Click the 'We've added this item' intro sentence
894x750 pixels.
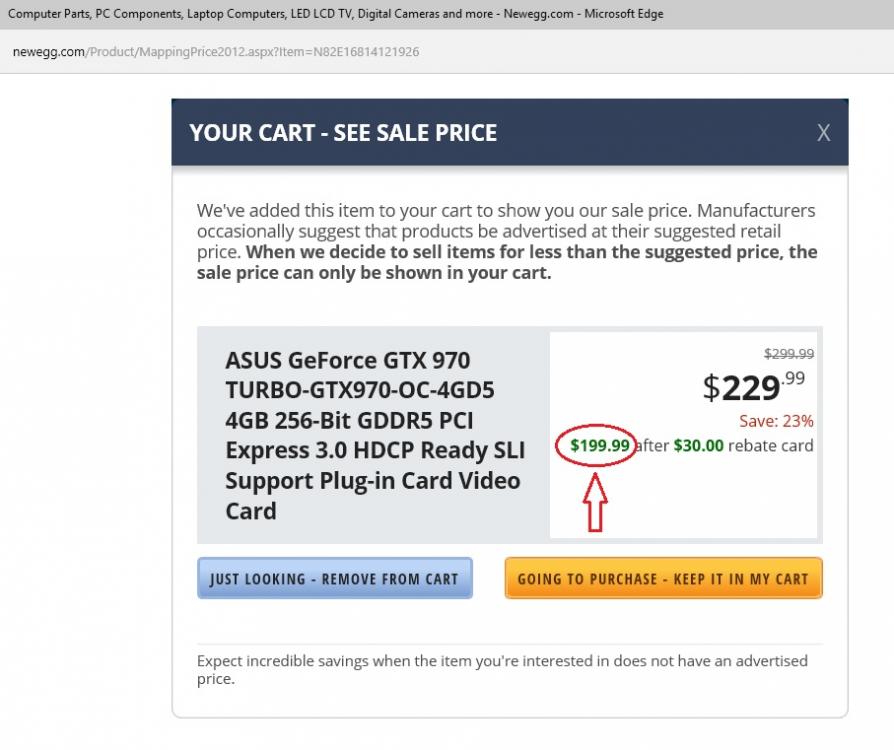(444, 210)
